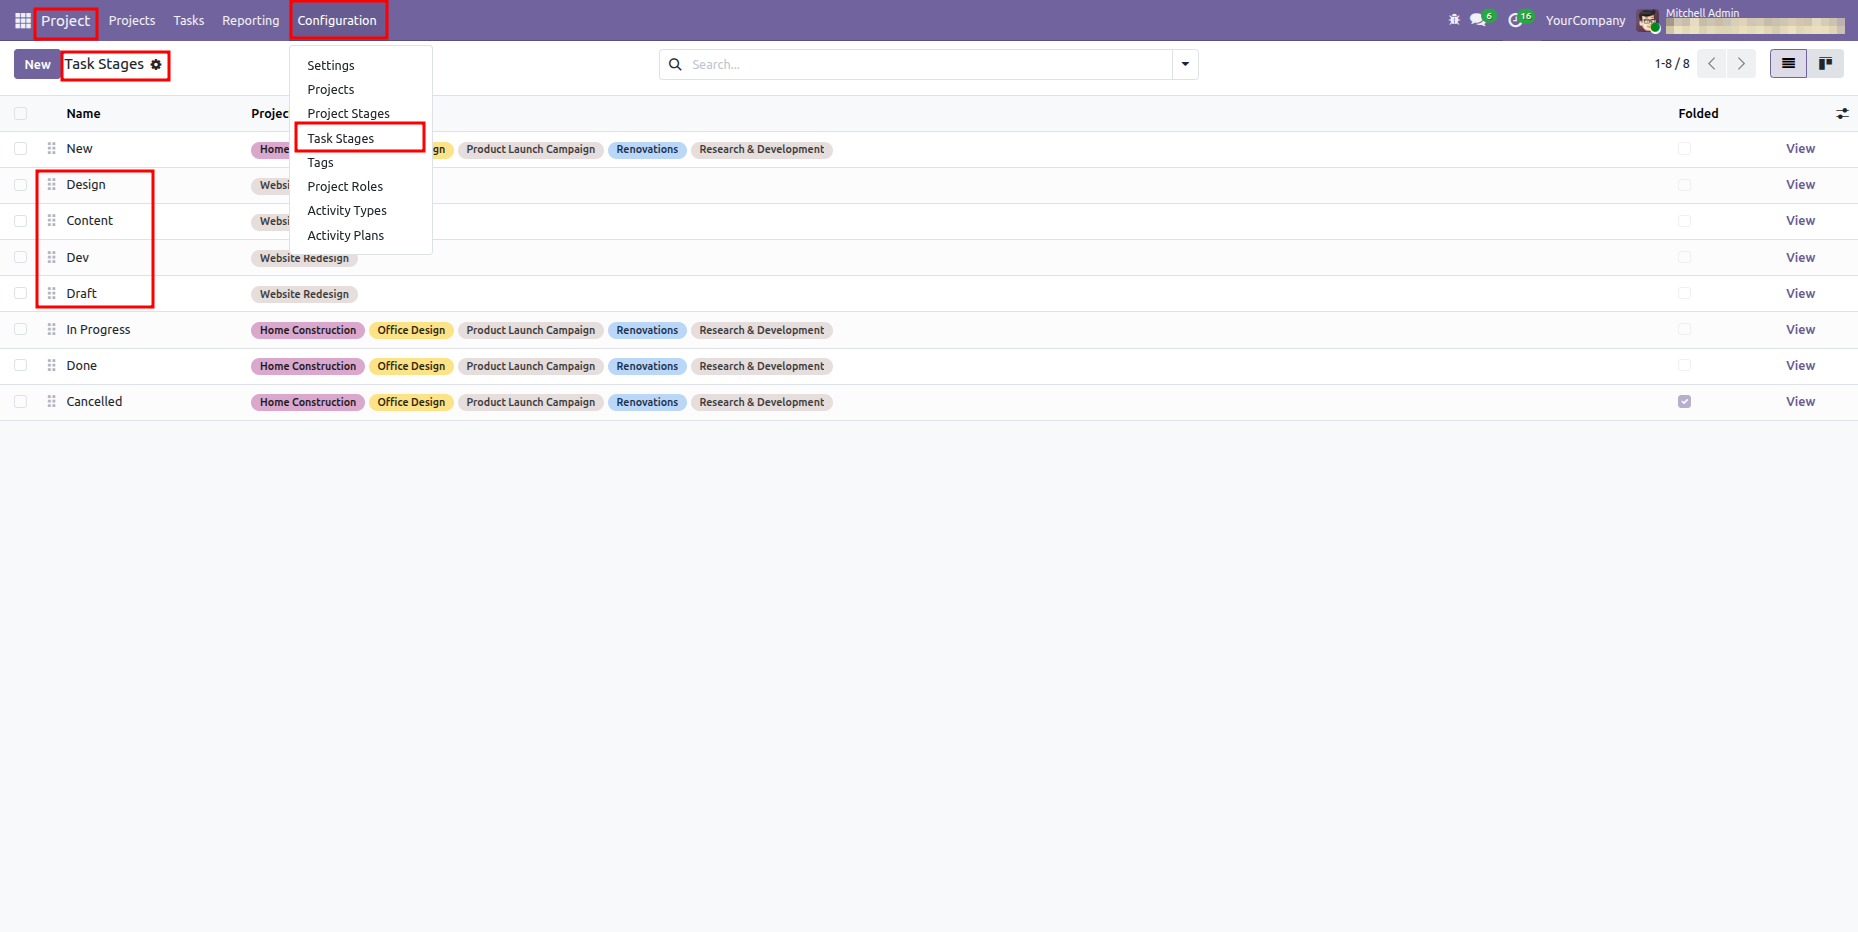Screen dimensions: 1858x932
Task: Grab drag handle of Design row
Action: (51, 185)
